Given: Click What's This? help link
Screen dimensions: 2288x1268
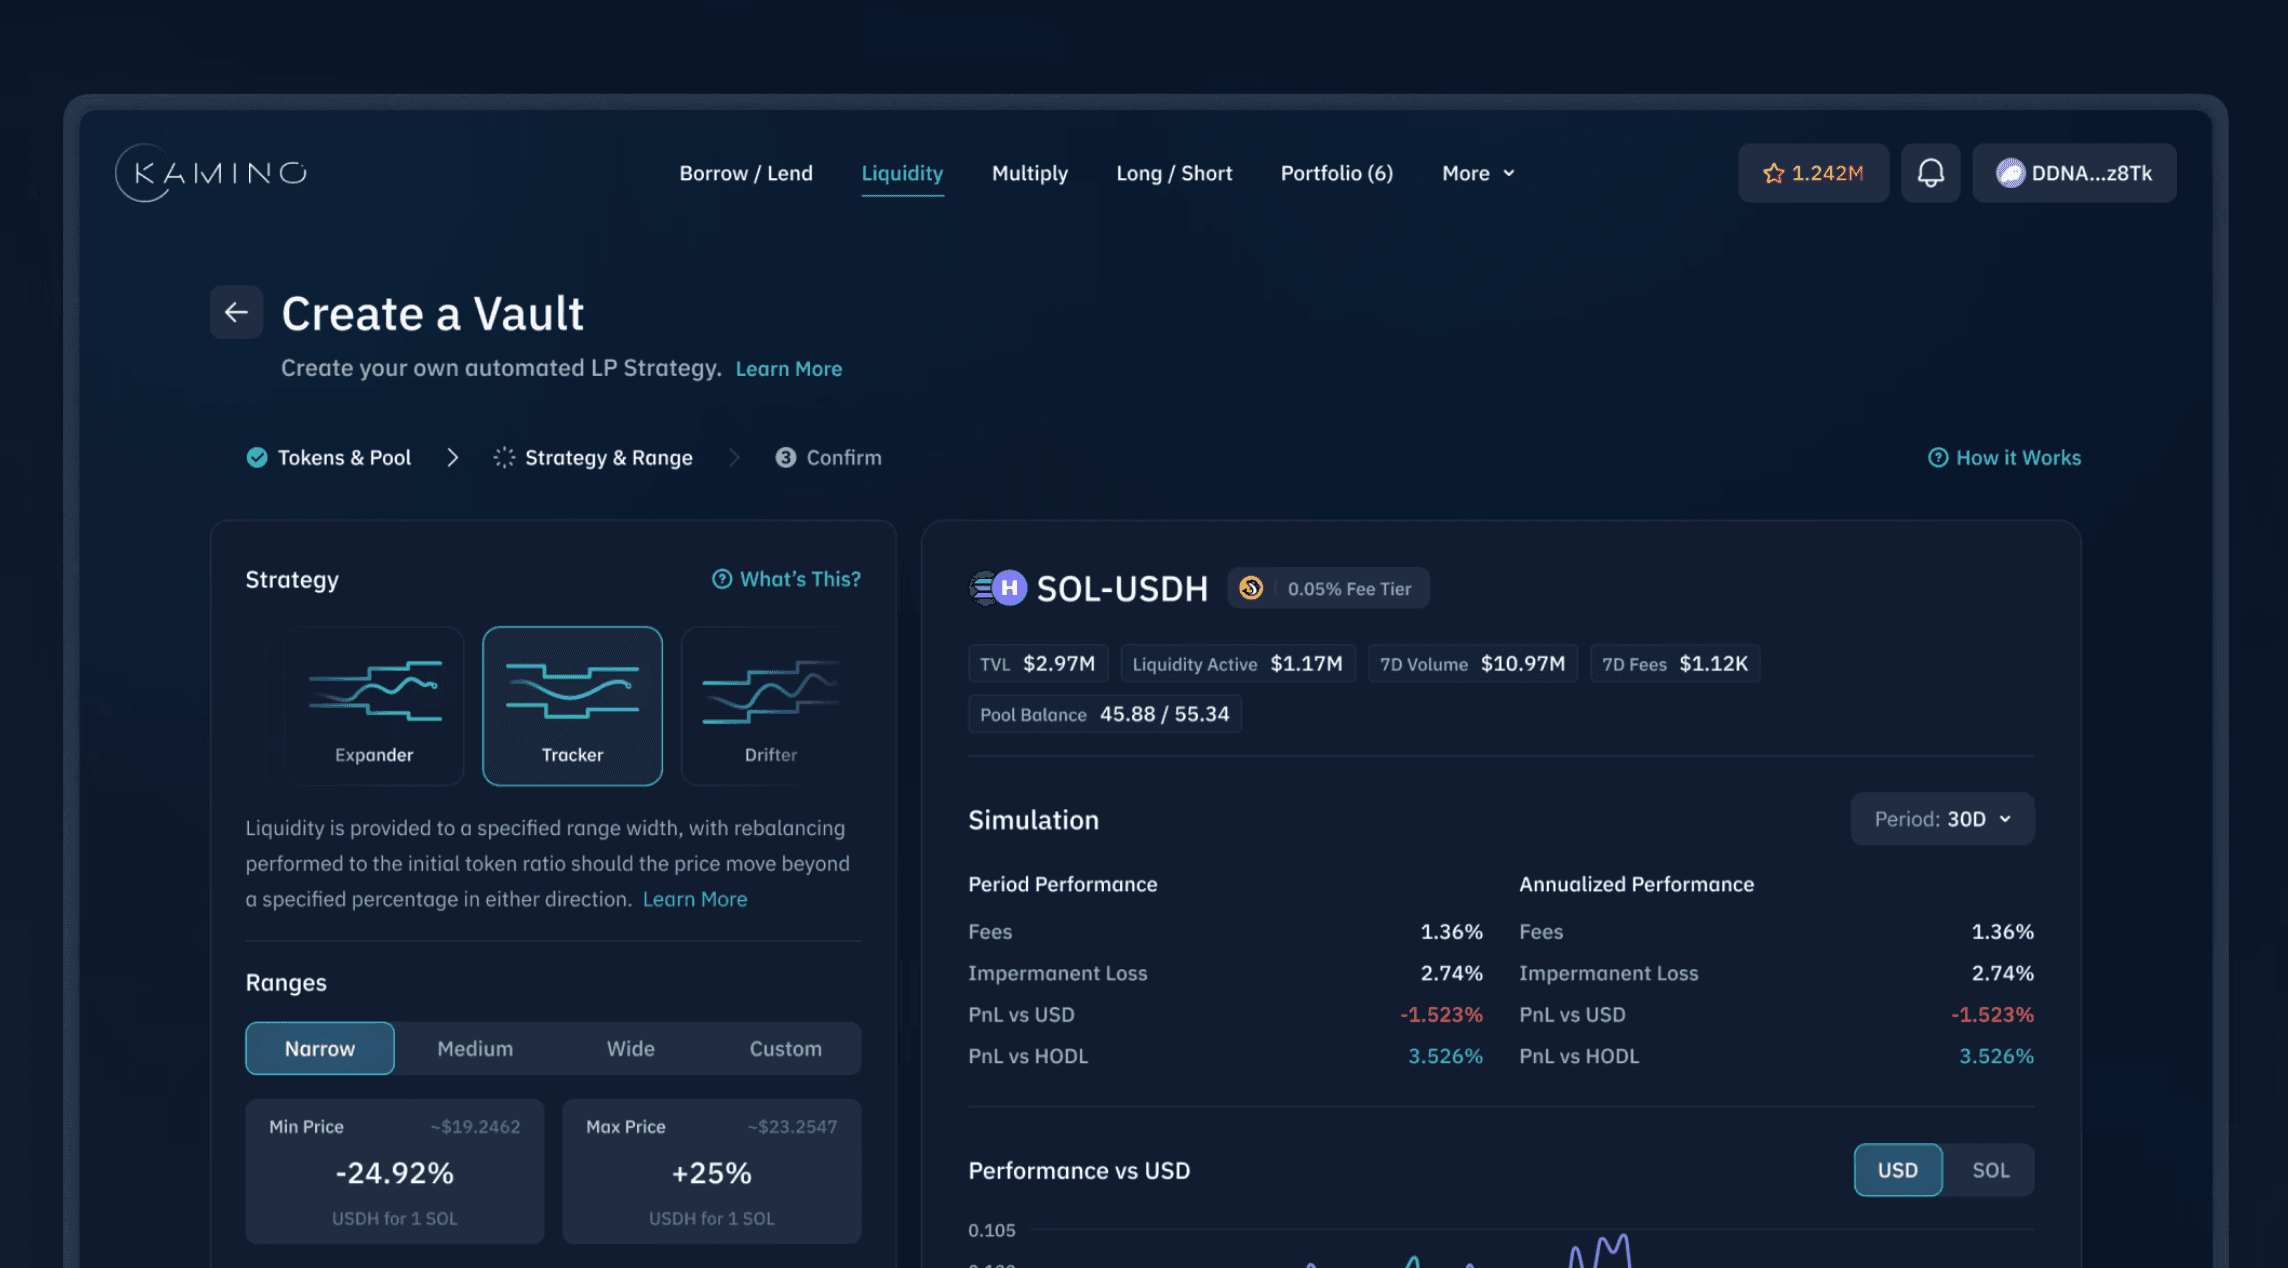Looking at the screenshot, I should pyautogui.click(x=786, y=579).
